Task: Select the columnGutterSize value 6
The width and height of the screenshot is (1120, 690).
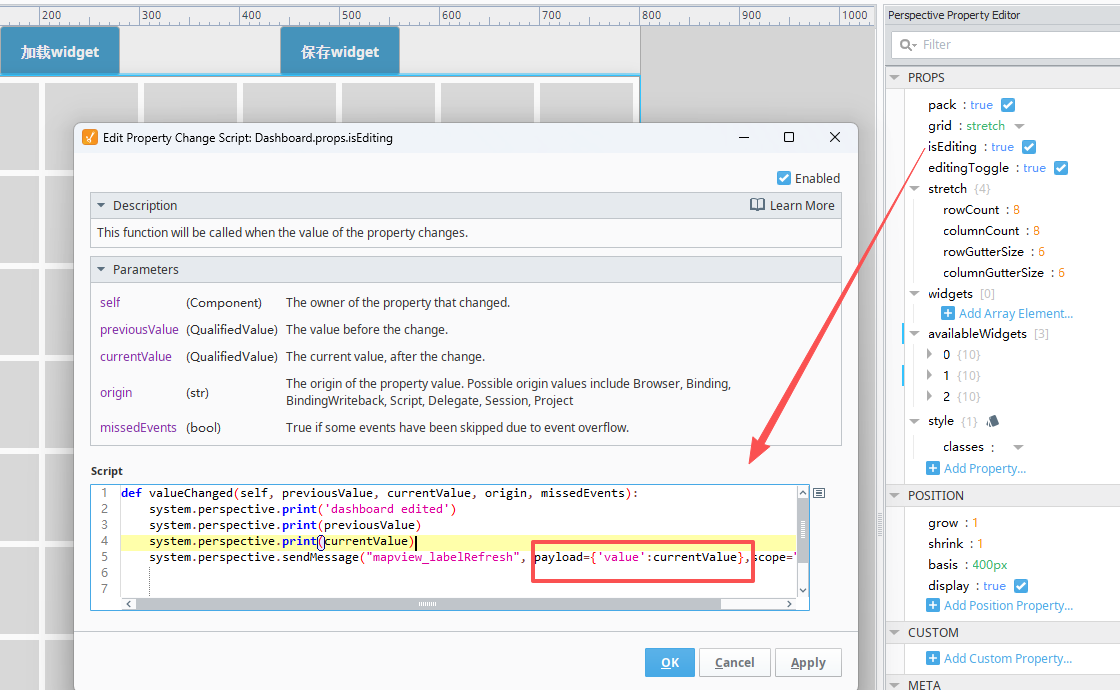Action: click(1061, 273)
